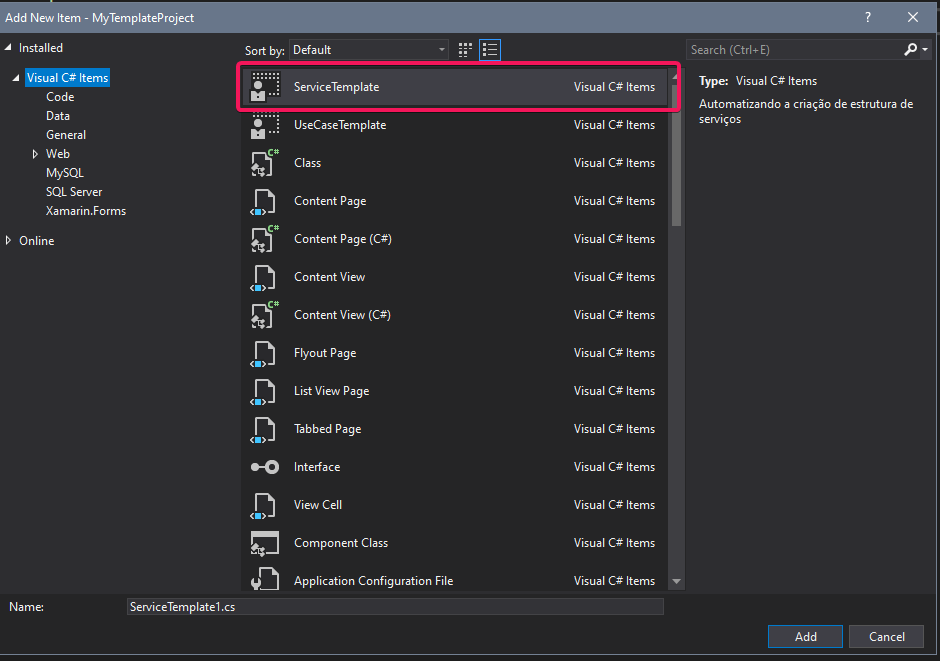
Task: Select the Code category
Action: click(x=60, y=96)
